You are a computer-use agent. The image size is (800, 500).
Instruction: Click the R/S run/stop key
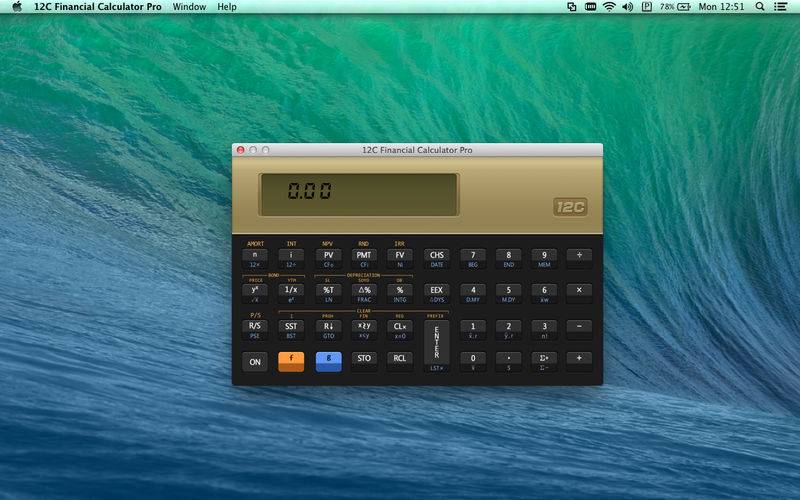pyautogui.click(x=255, y=330)
